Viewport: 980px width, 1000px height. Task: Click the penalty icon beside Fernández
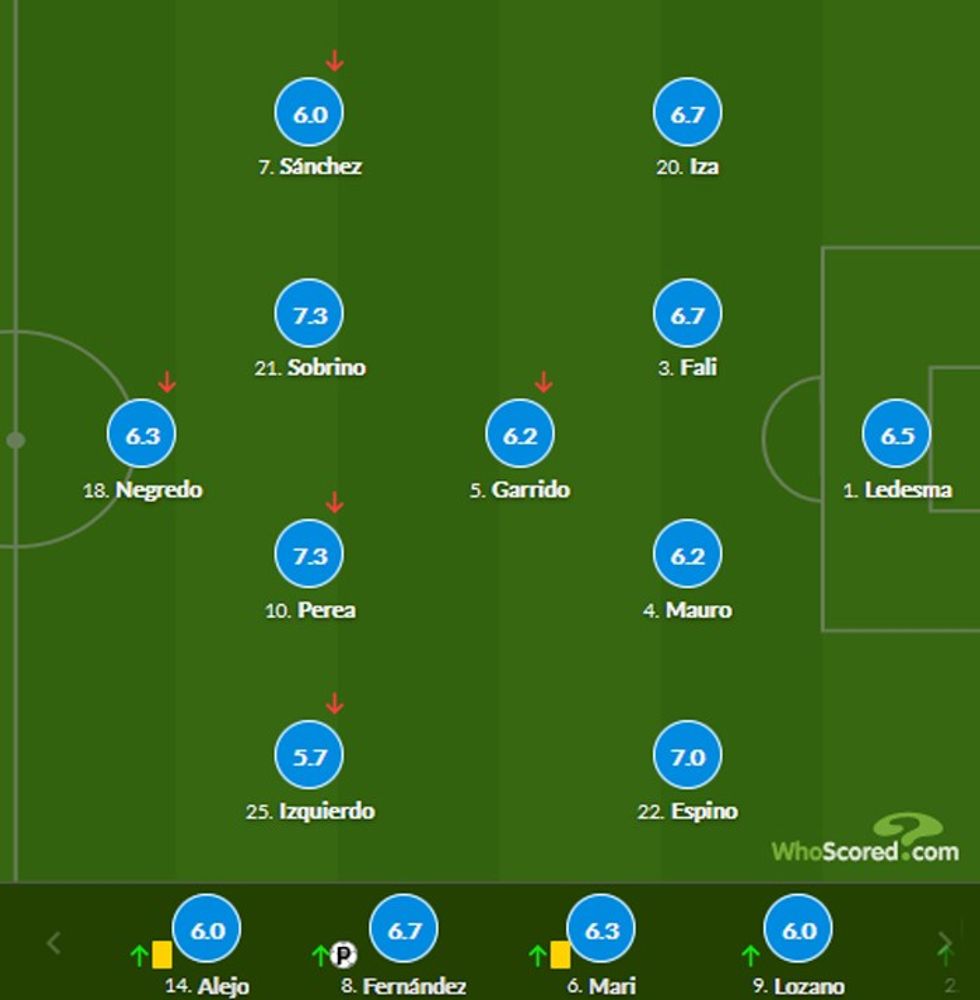pyautogui.click(x=344, y=955)
